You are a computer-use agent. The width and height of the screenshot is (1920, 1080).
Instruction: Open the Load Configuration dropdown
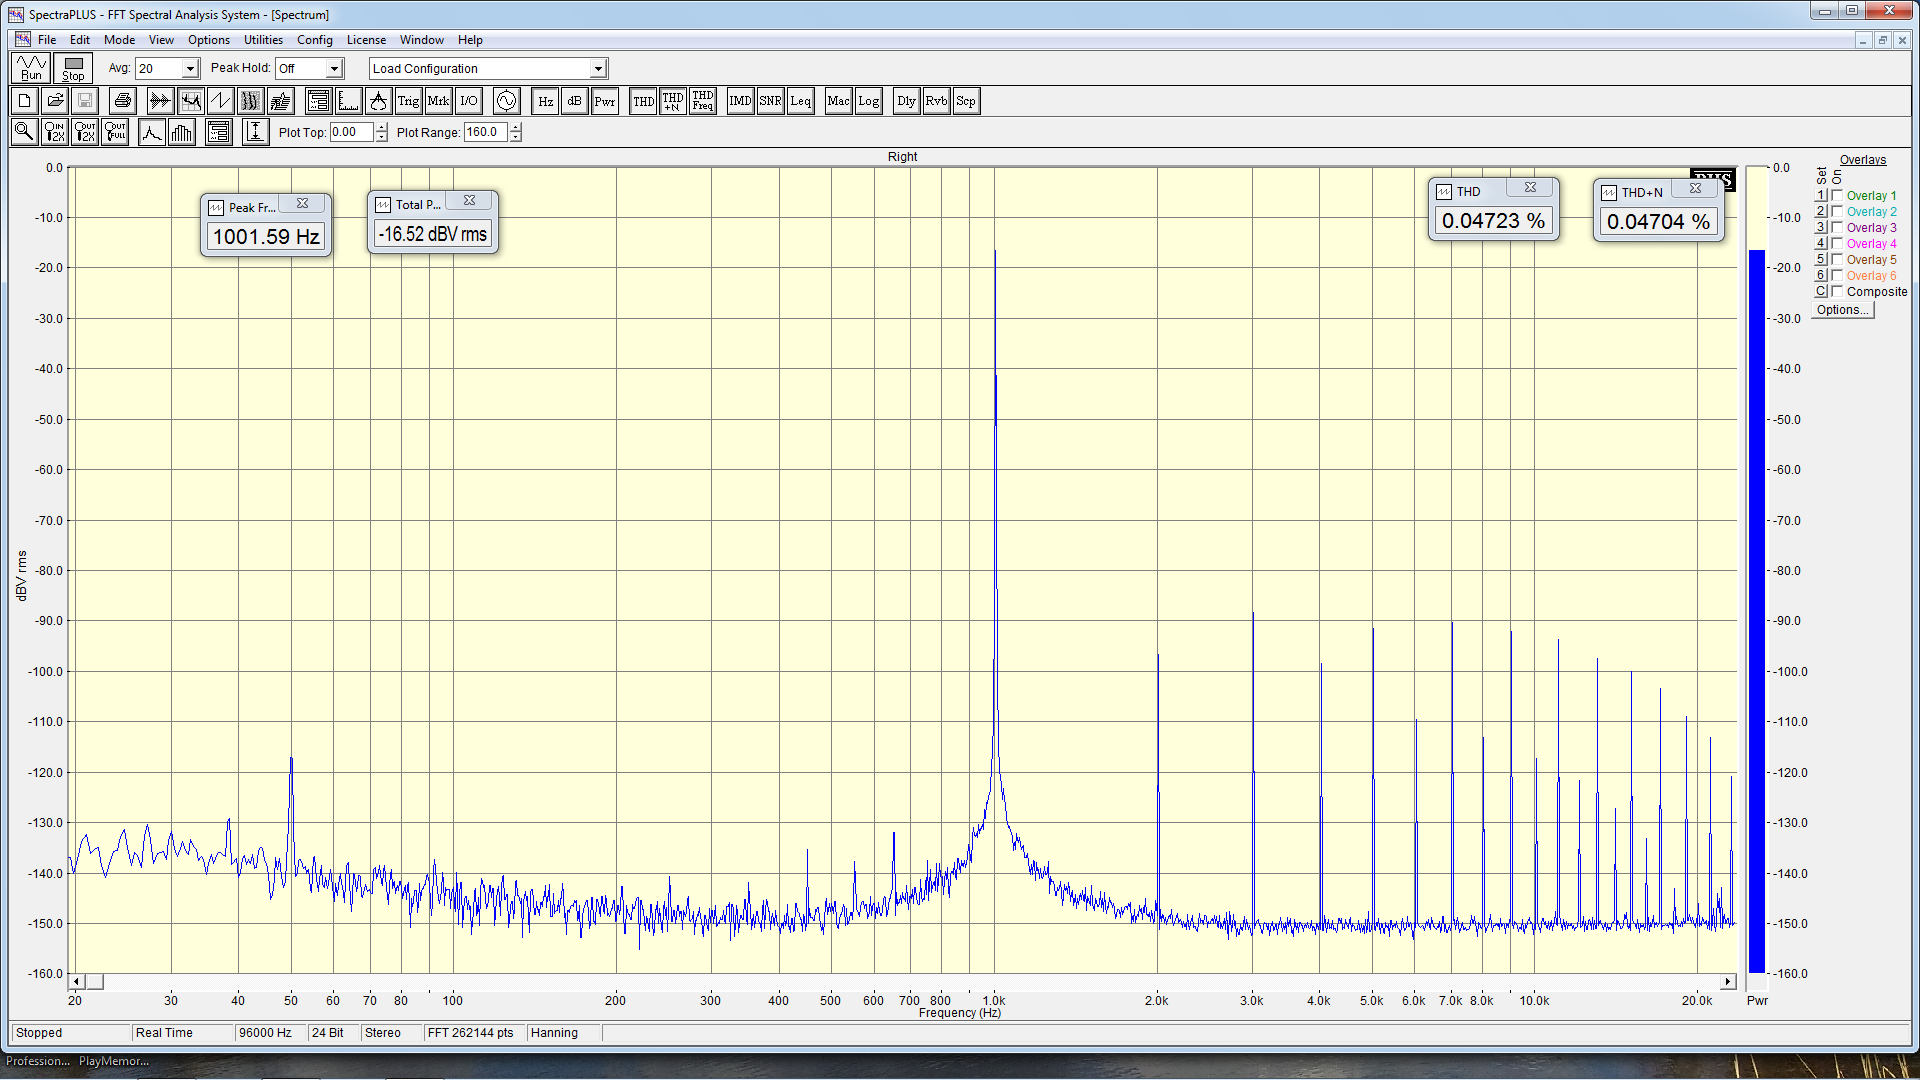(x=598, y=69)
